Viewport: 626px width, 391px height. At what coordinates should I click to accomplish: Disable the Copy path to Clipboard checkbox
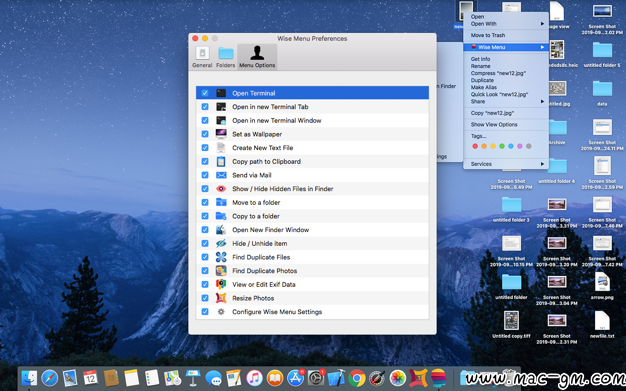(x=205, y=161)
